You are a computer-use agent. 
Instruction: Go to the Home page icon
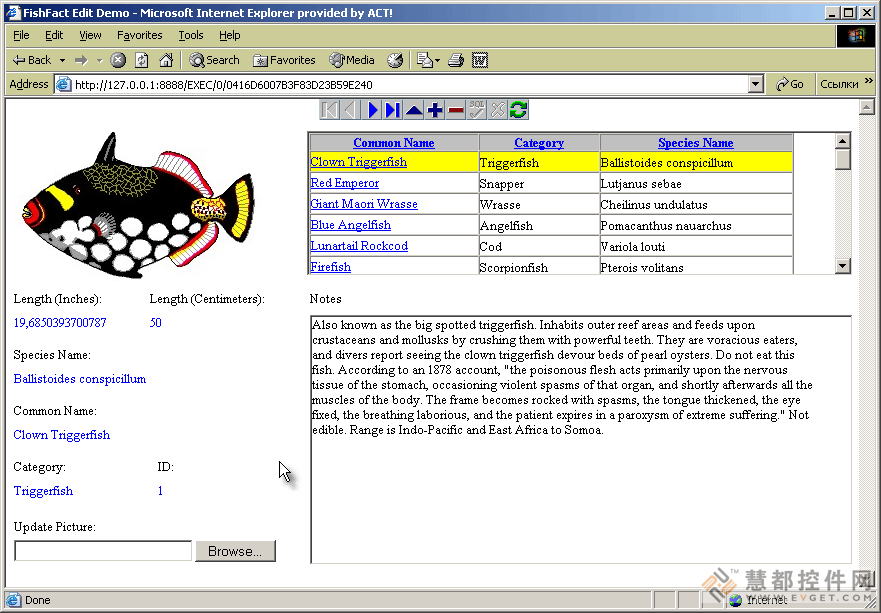click(166, 60)
